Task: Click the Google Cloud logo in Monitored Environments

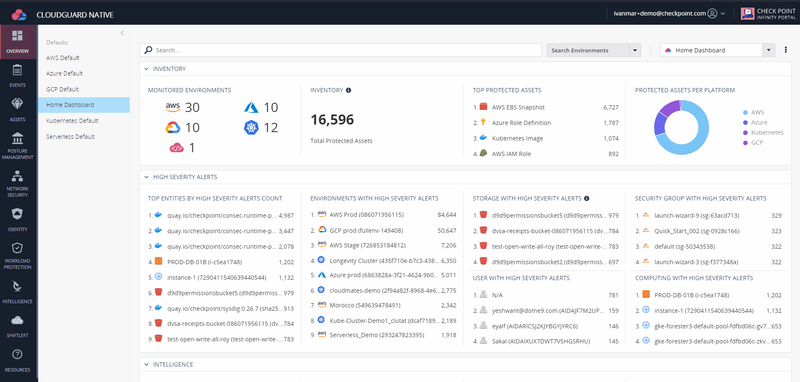Action: (173, 128)
